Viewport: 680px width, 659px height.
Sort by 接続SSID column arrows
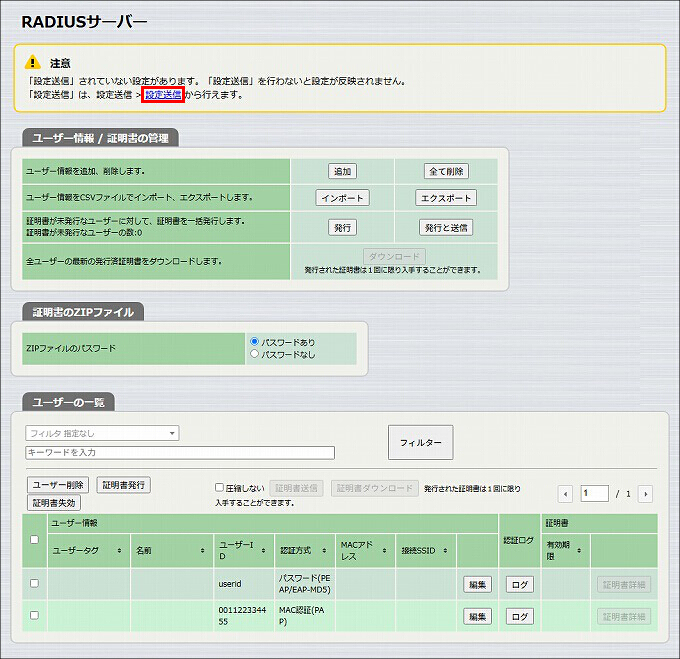445,551
